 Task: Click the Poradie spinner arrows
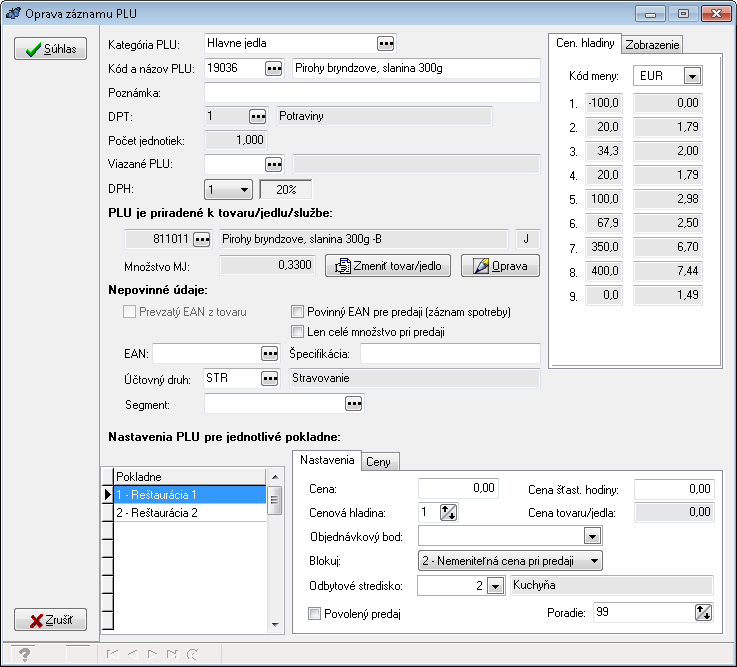coord(703,612)
